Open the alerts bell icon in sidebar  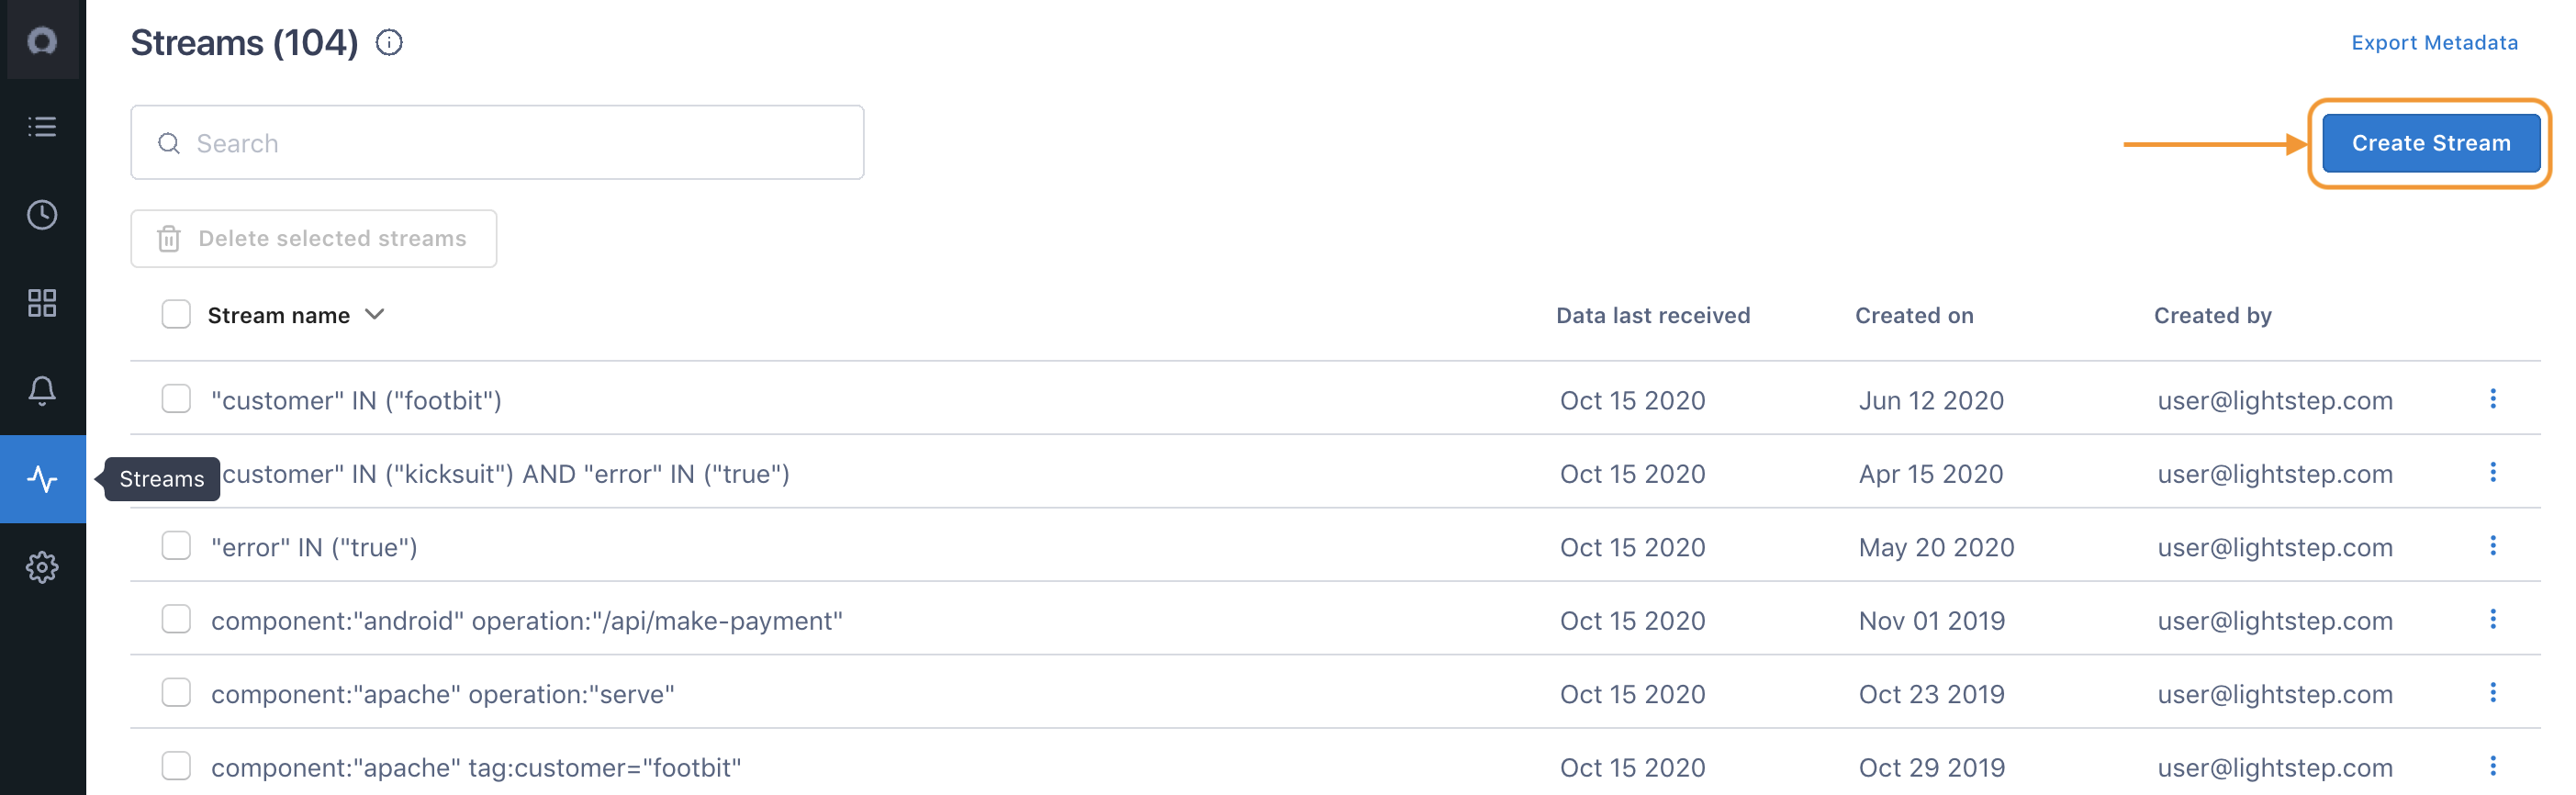click(x=42, y=390)
